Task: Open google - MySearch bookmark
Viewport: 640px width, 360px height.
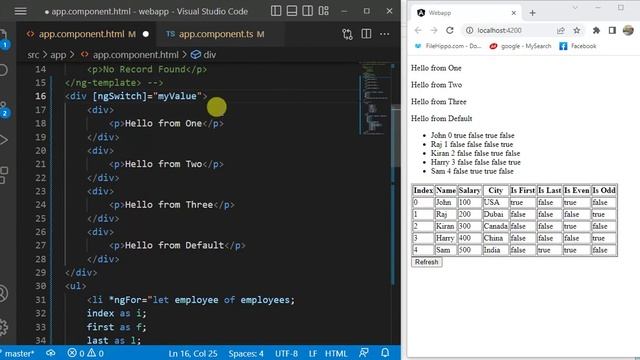Action: click(x=520, y=46)
